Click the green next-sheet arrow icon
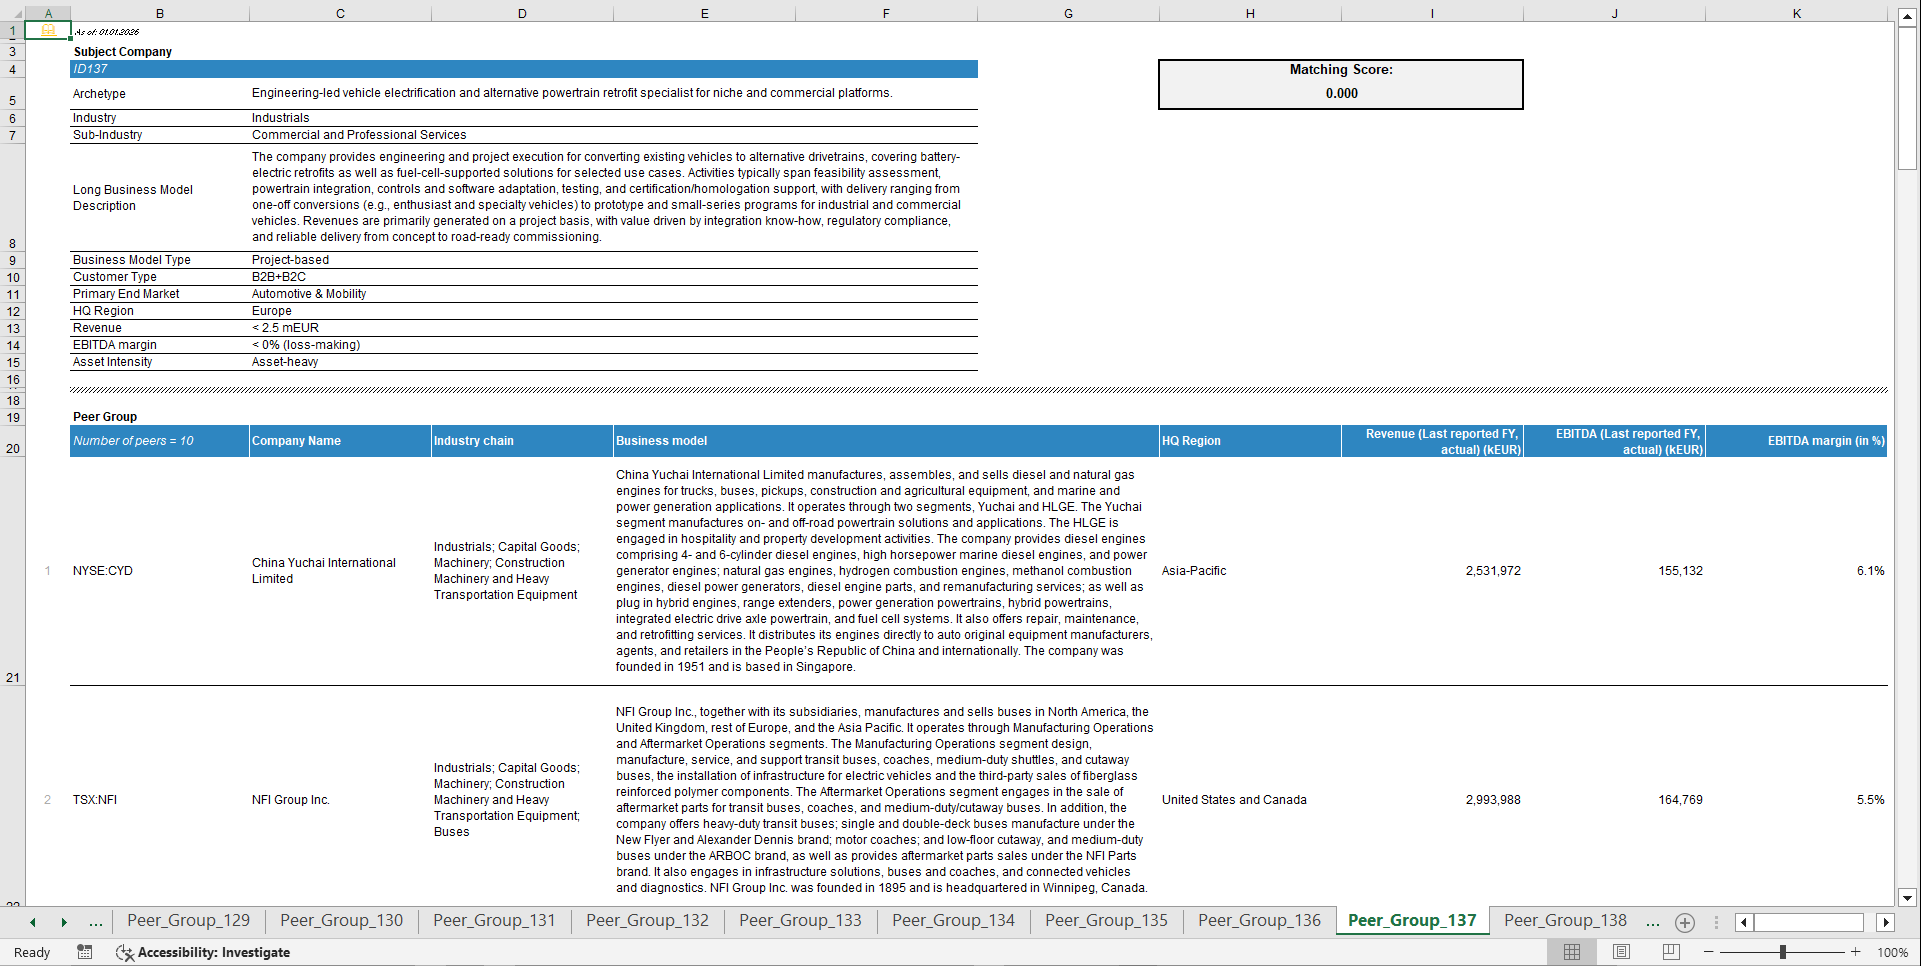This screenshot has width=1921, height=966. pyautogui.click(x=64, y=922)
